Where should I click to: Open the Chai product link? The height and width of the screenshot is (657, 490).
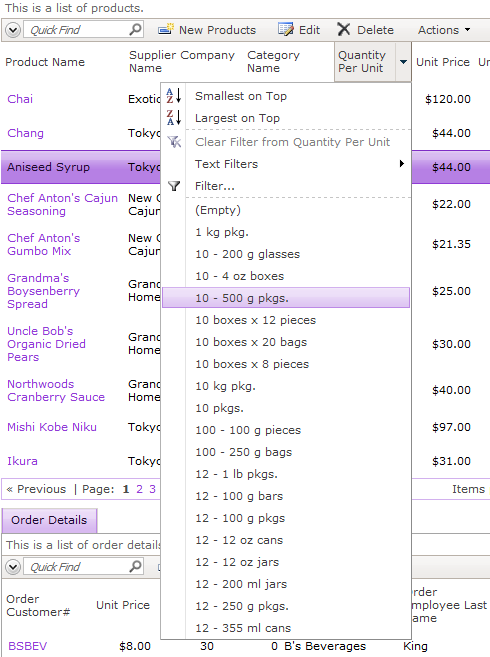(20, 99)
